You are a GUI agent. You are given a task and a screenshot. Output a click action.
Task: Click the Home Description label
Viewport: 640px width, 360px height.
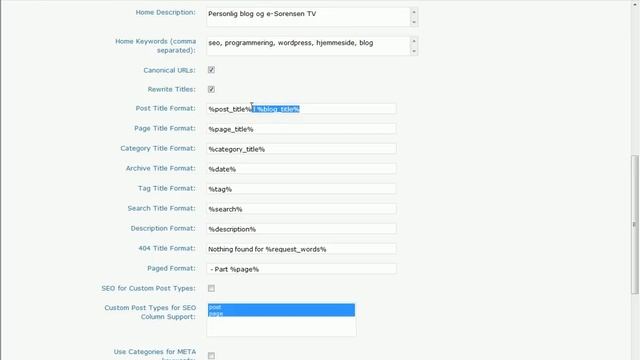click(166, 12)
